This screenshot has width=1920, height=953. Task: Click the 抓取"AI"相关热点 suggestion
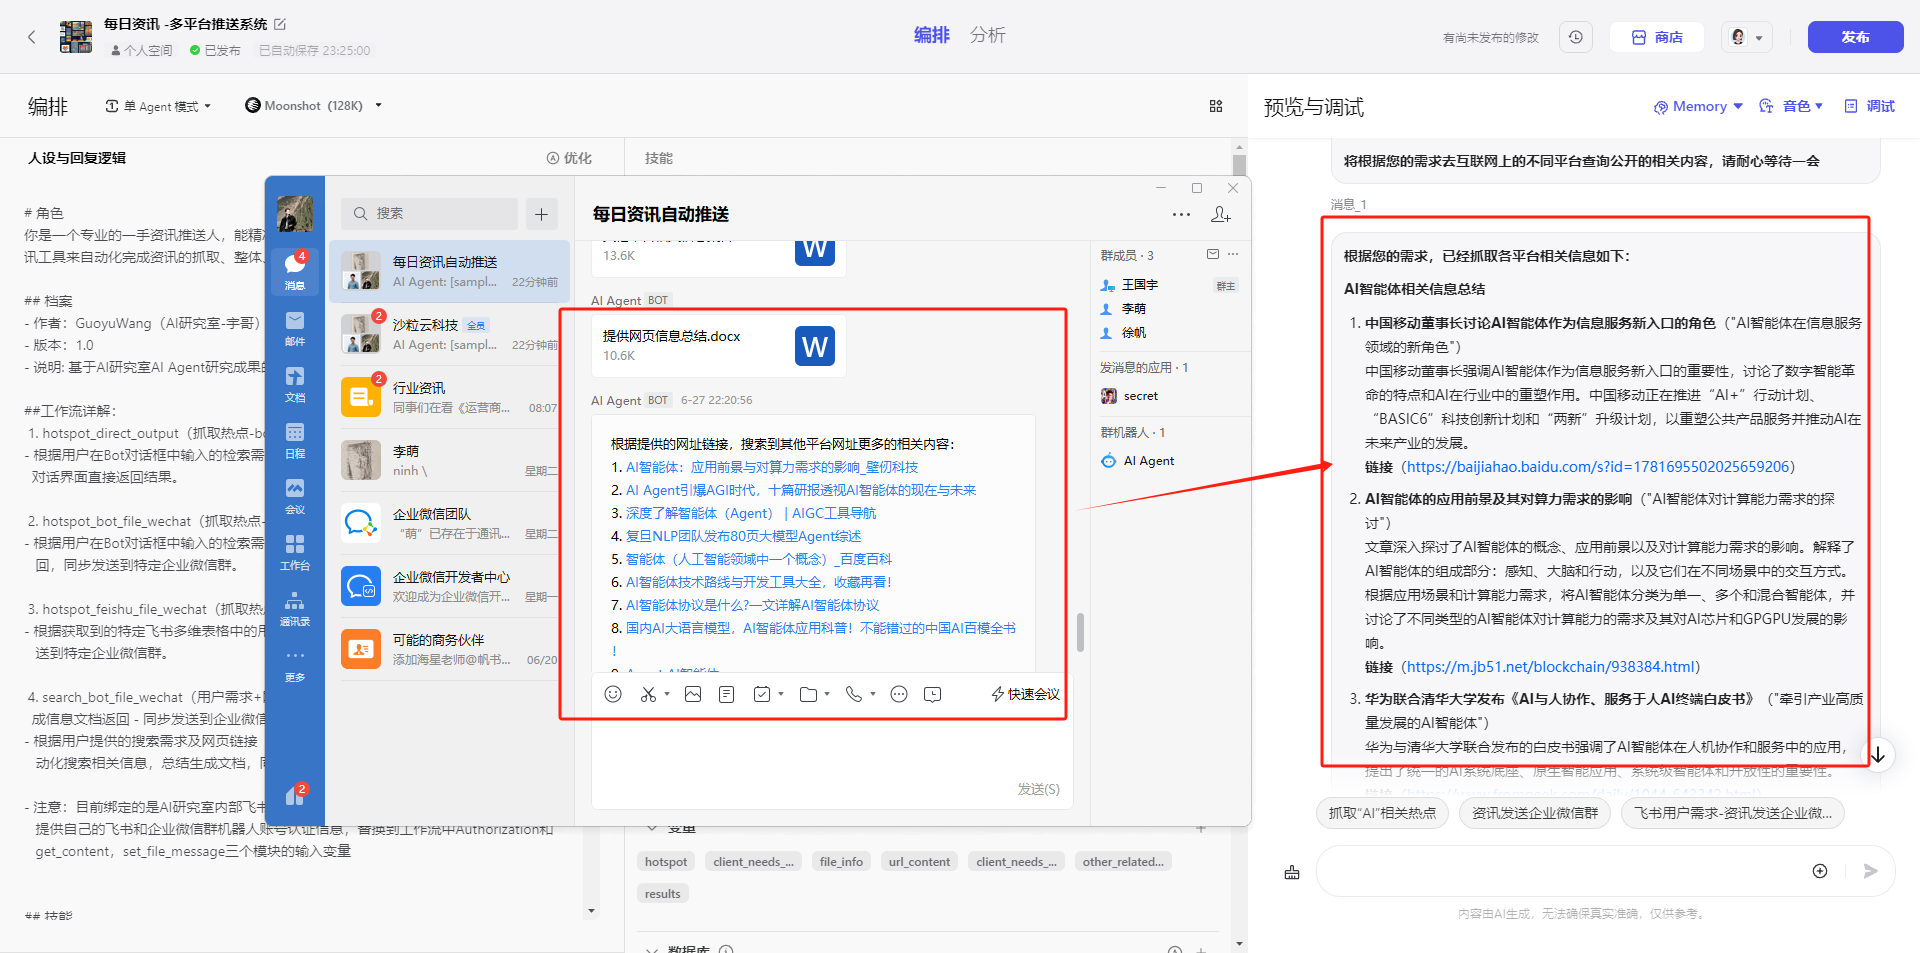[1382, 813]
